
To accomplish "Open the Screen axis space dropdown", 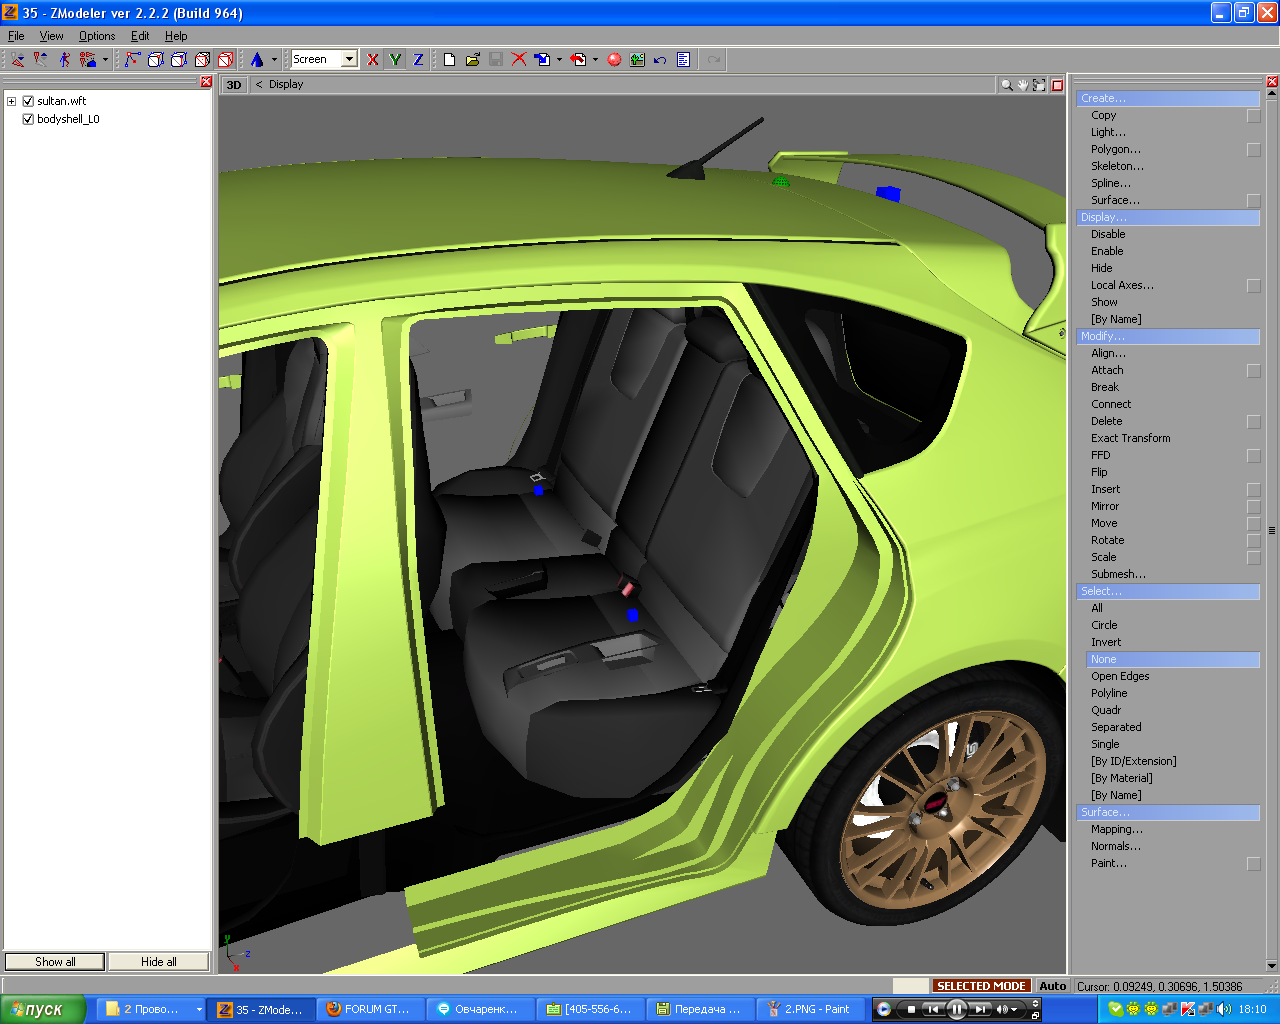I will coord(349,60).
